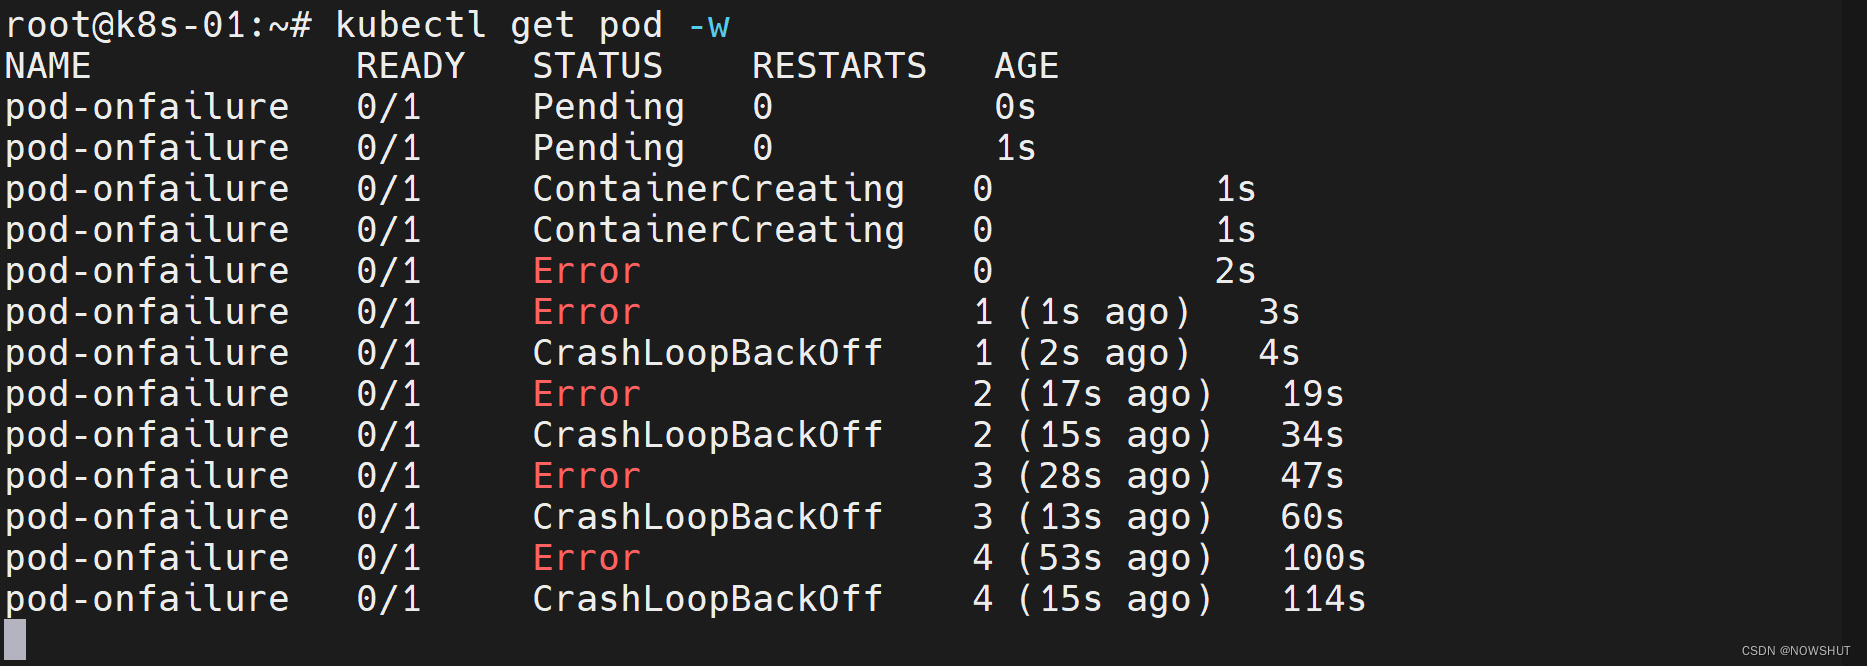Click the terminal cursor block below the output
This screenshot has width=1867, height=666.
click(15, 640)
